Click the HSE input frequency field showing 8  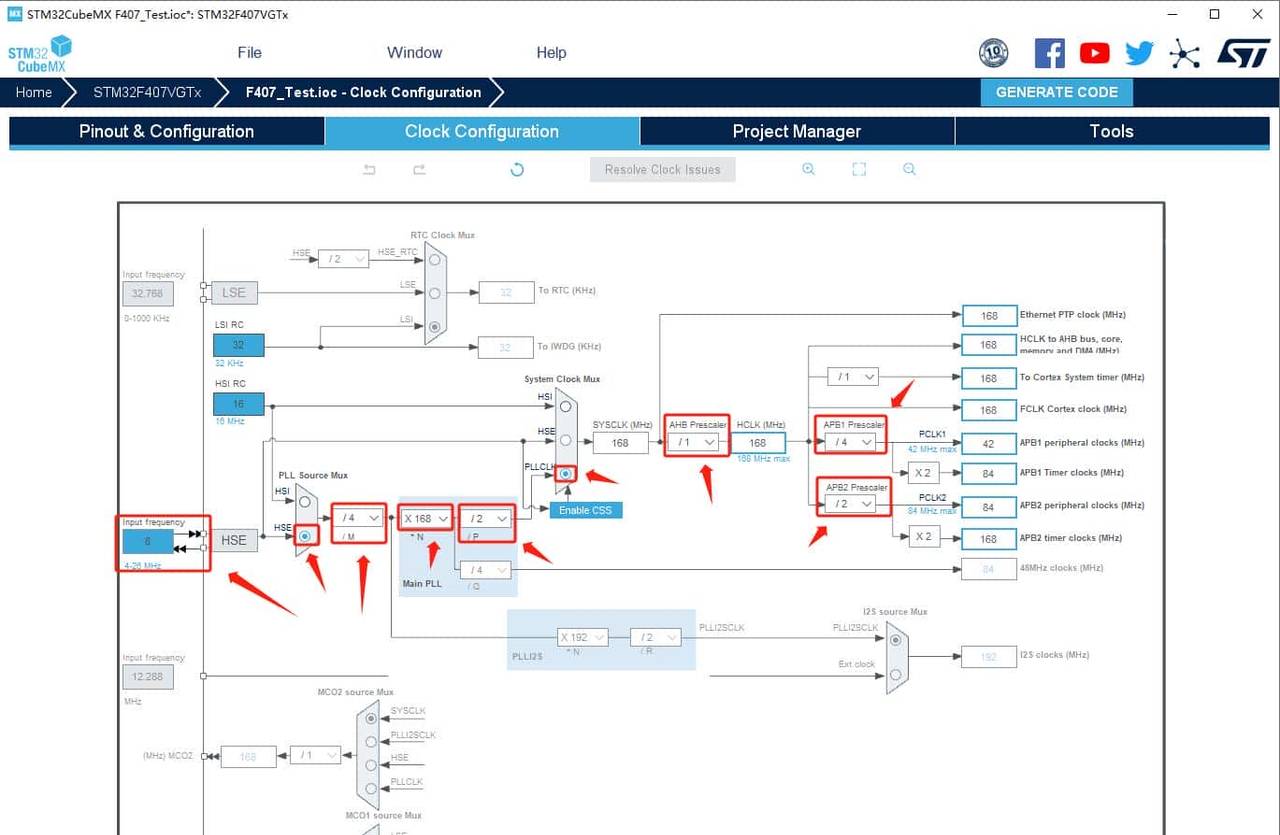point(147,540)
